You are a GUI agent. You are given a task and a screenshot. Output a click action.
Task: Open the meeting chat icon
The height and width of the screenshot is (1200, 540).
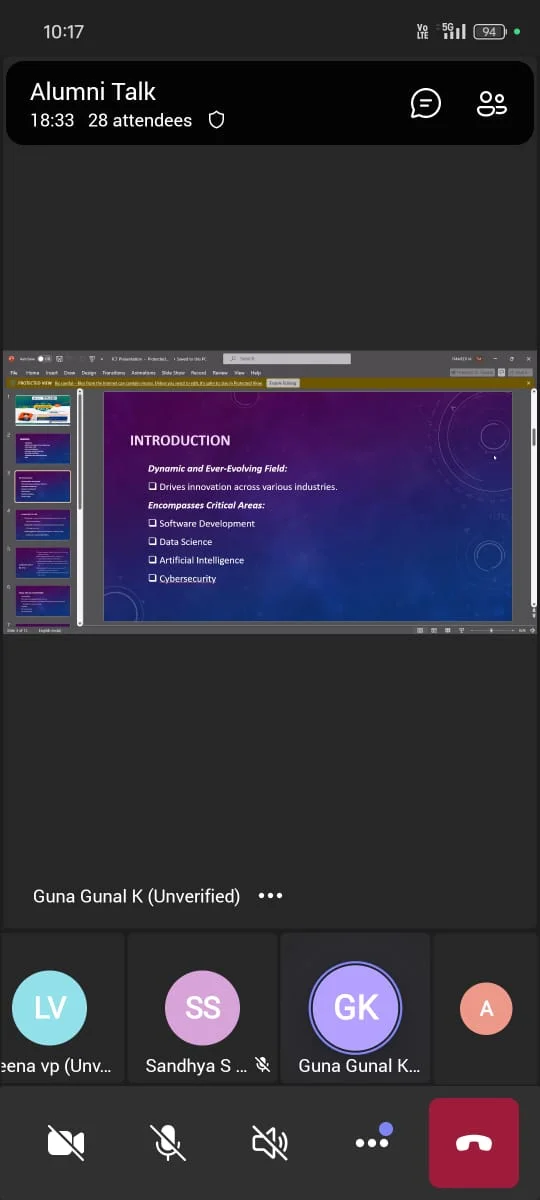[x=426, y=103]
